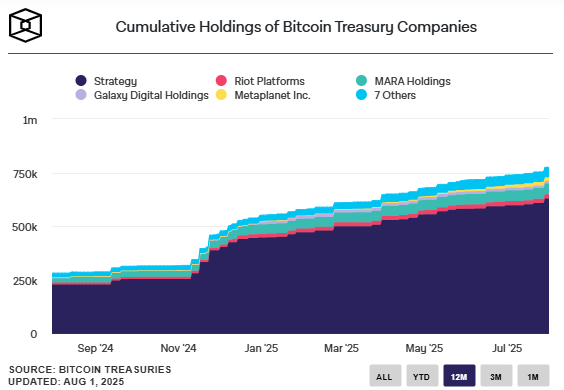Select the 3M time range
Image resolution: width=564 pixels, height=390 pixels.
[496, 376]
